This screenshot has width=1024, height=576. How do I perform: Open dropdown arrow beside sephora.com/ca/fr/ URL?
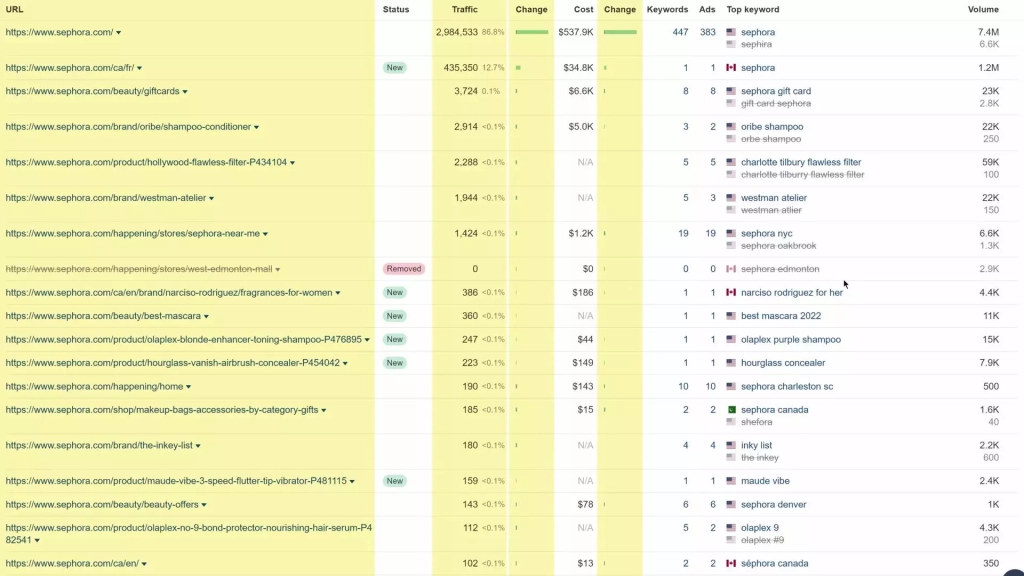(139, 68)
